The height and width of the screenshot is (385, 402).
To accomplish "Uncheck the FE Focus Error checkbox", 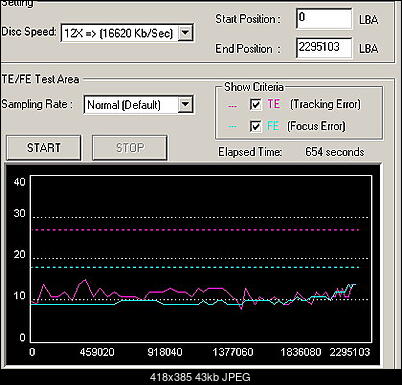I will click(x=256, y=126).
